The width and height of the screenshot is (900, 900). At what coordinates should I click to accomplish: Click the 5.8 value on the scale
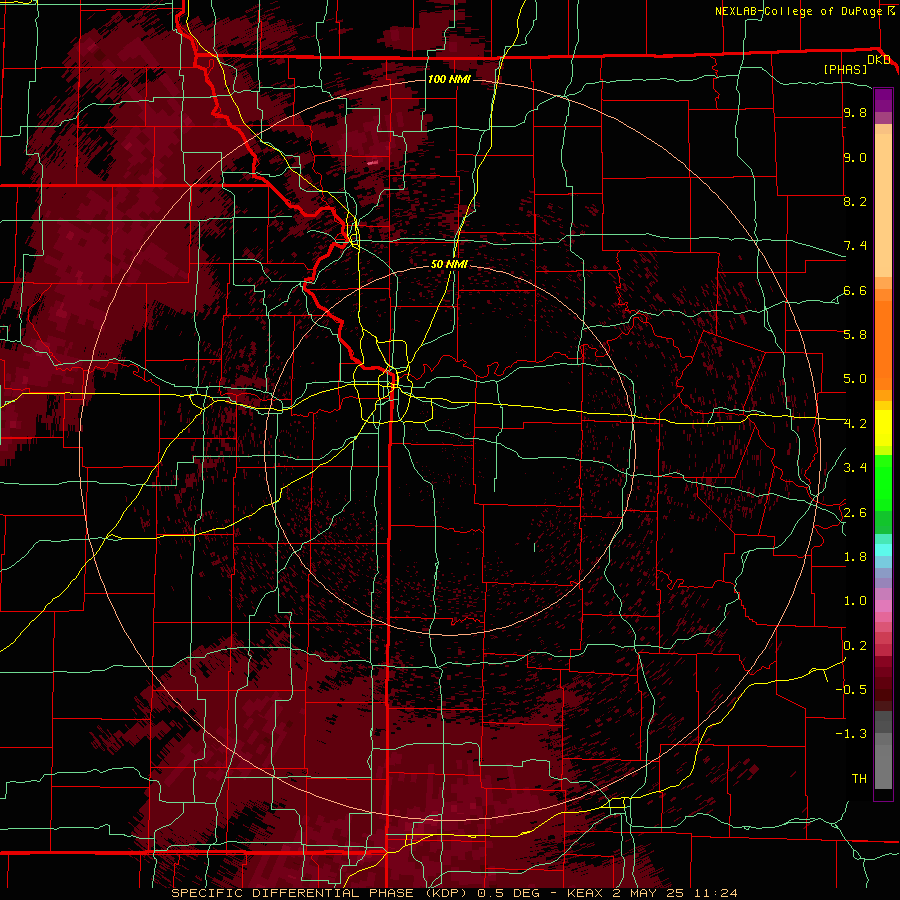(x=855, y=335)
